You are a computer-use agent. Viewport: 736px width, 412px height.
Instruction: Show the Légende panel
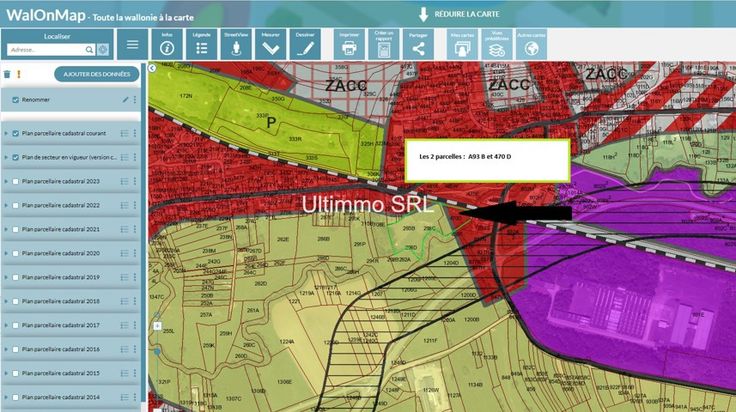202,47
